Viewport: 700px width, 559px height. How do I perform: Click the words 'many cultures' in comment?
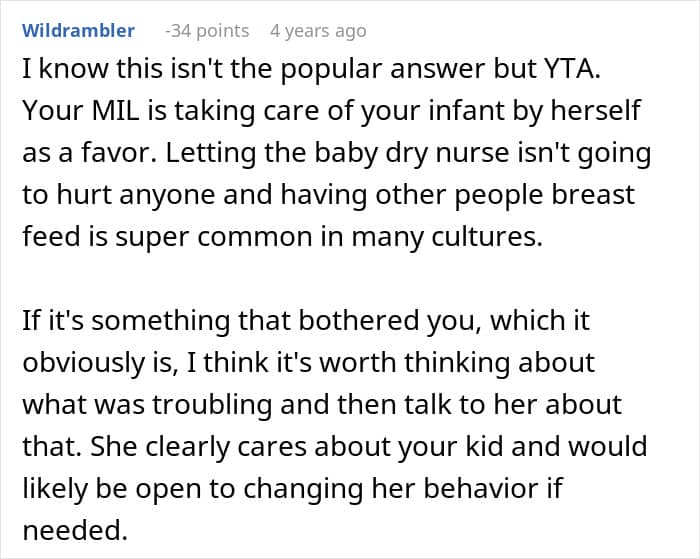(447, 237)
